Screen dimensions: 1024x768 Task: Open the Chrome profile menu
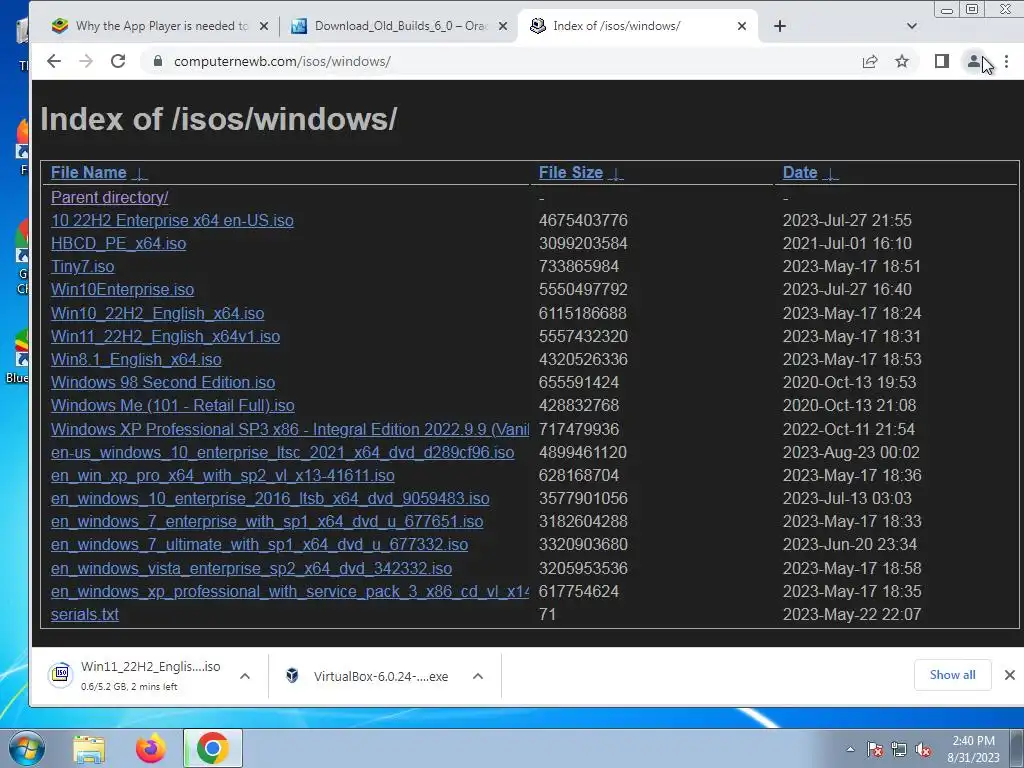tap(974, 61)
